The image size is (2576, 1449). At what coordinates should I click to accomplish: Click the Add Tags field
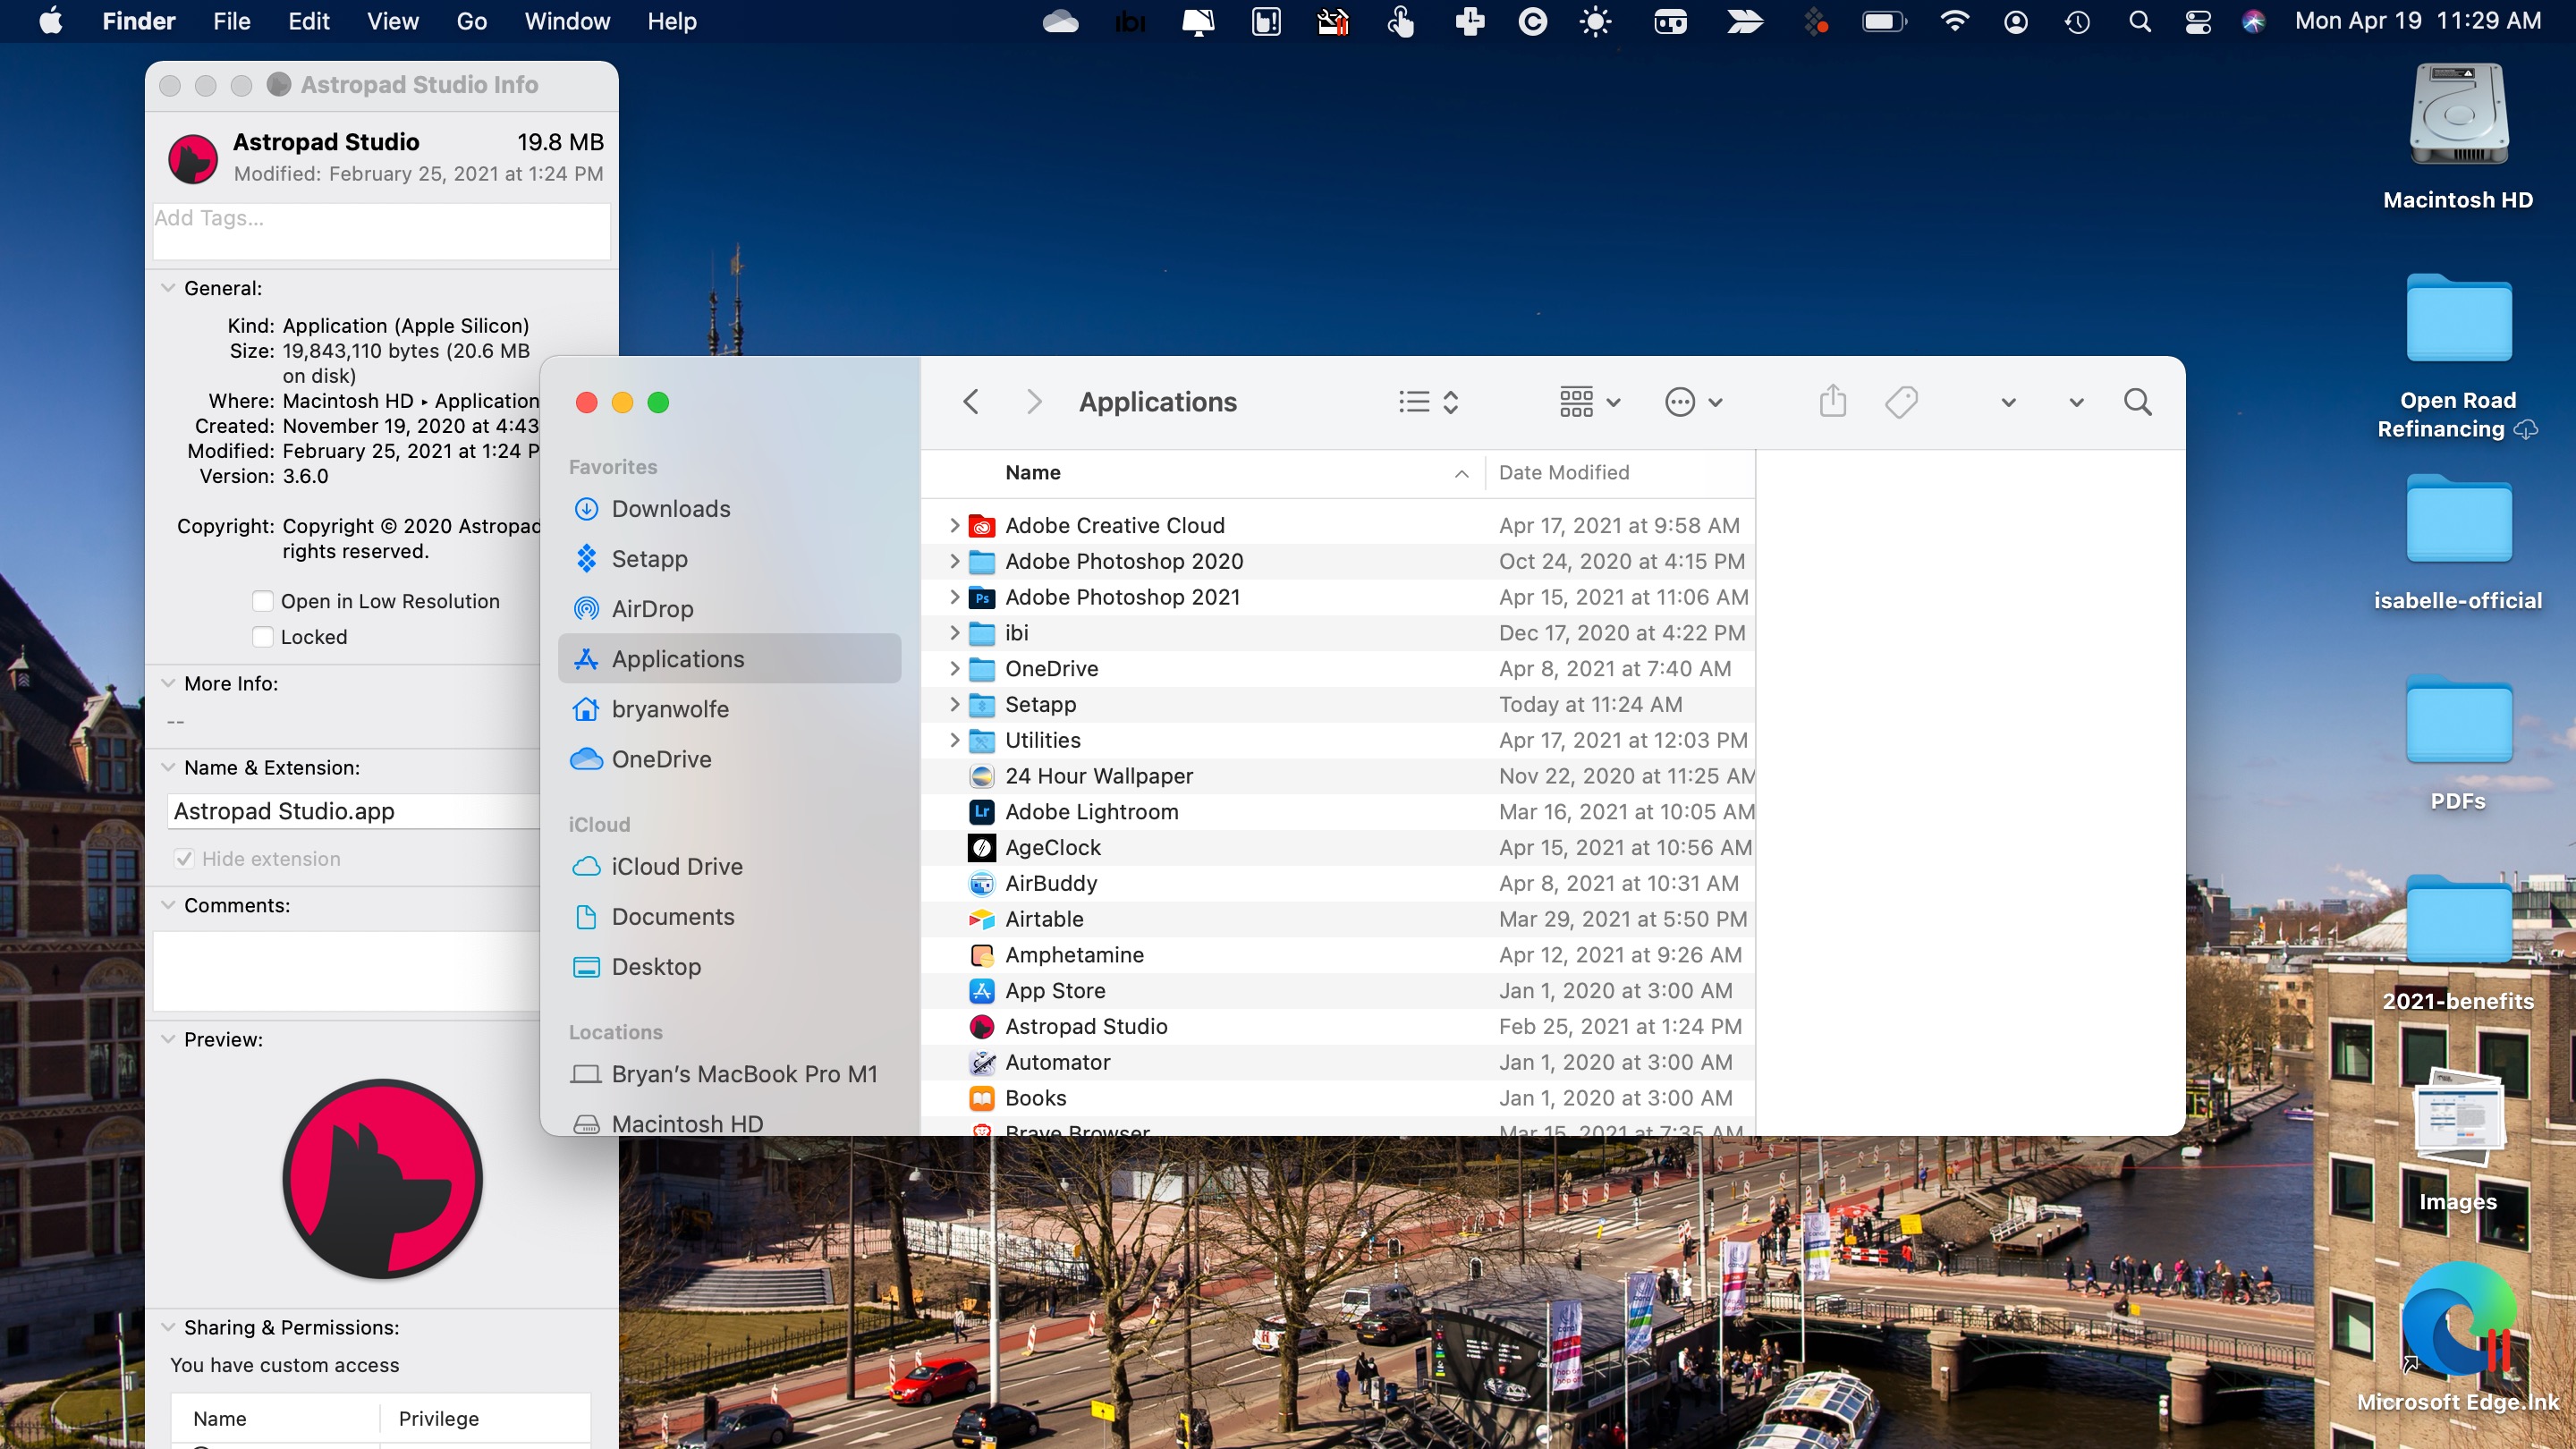click(x=381, y=231)
